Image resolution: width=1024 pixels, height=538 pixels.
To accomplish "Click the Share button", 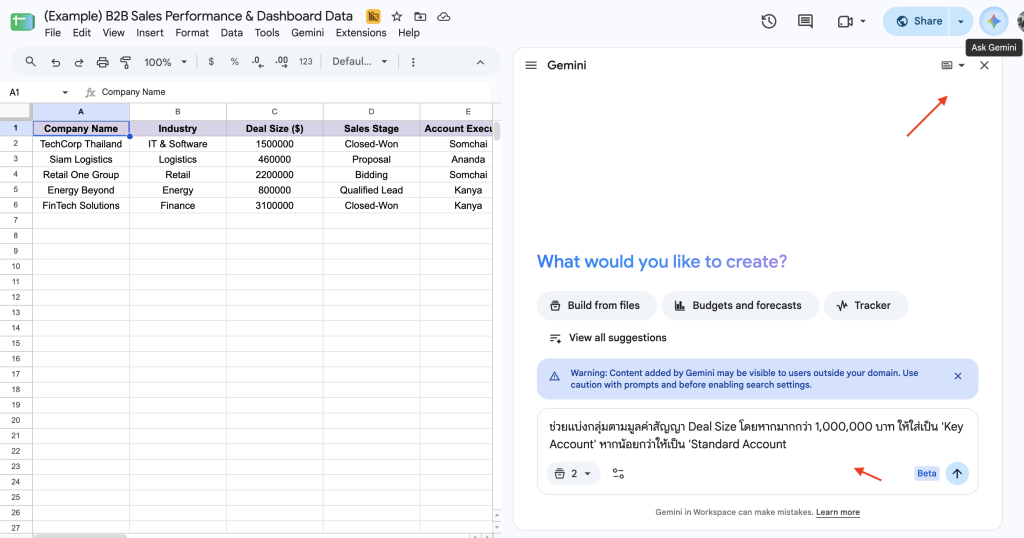I will click(x=918, y=22).
